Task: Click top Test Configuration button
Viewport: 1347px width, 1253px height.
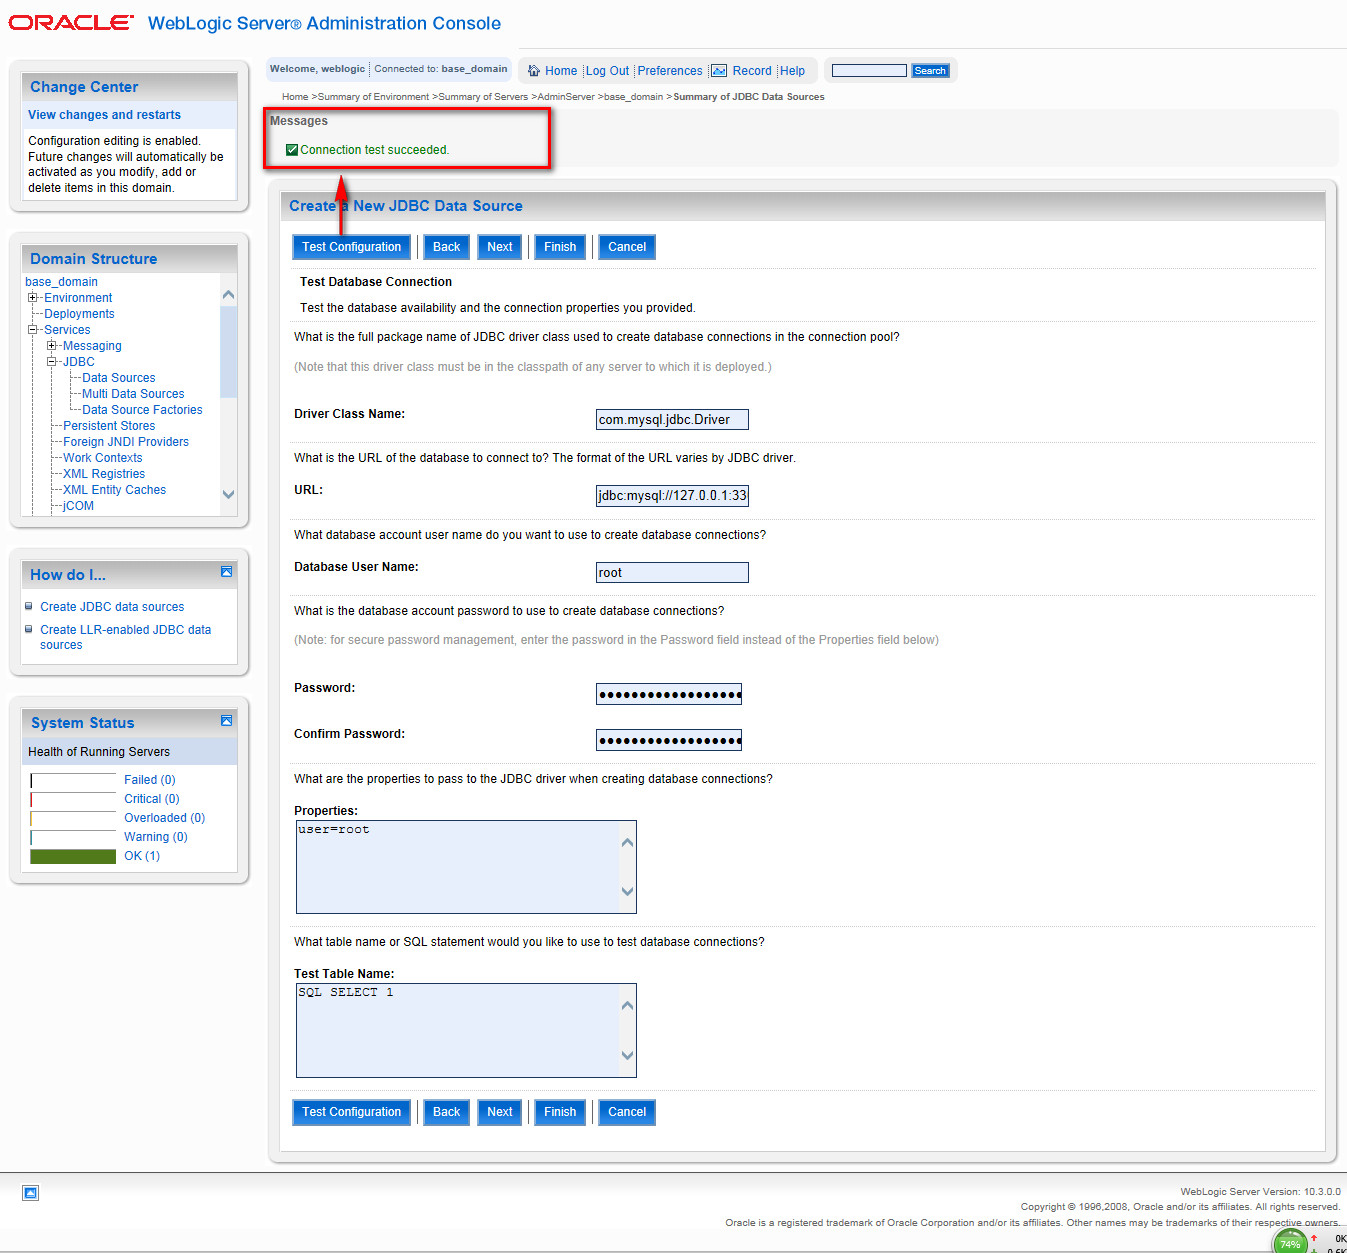Action: 351,247
